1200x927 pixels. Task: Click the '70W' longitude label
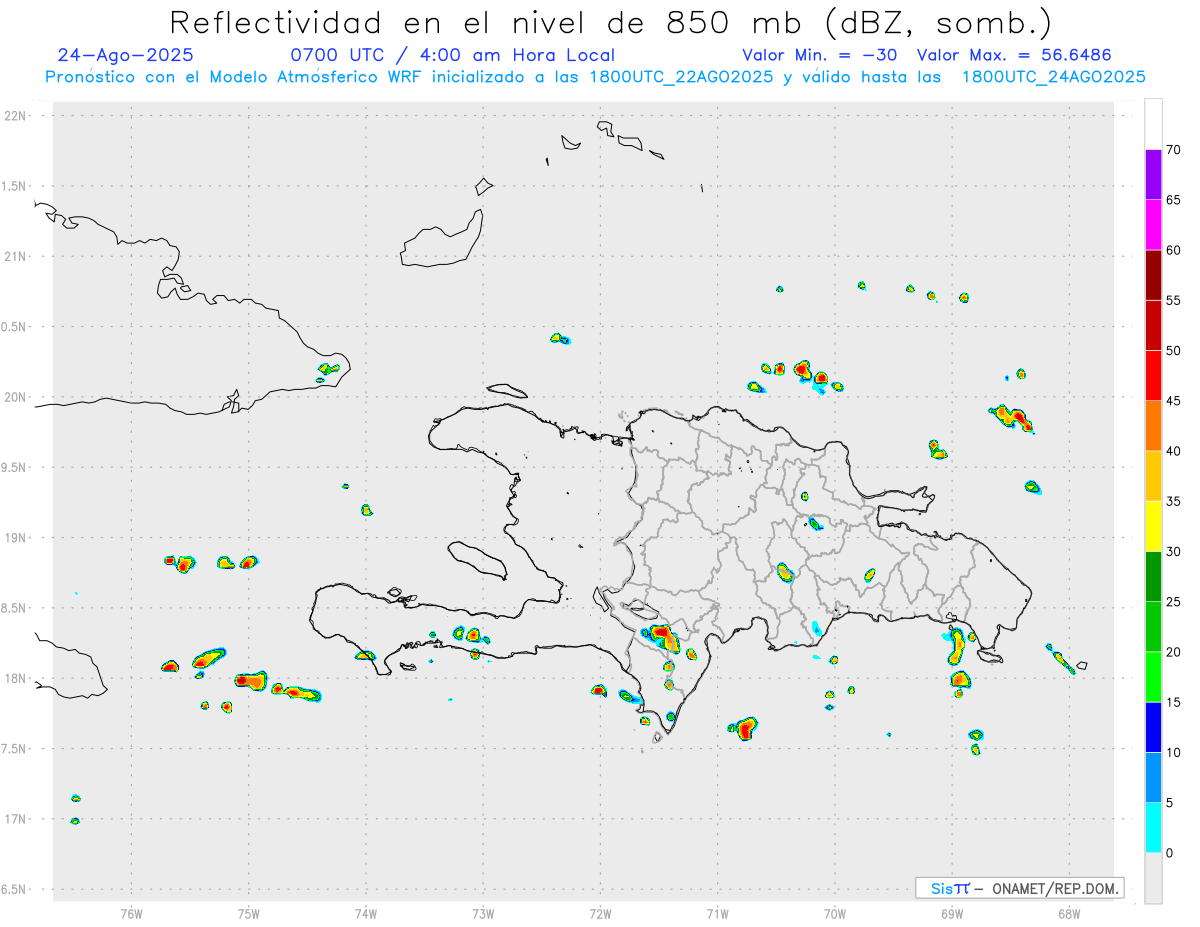834,913
